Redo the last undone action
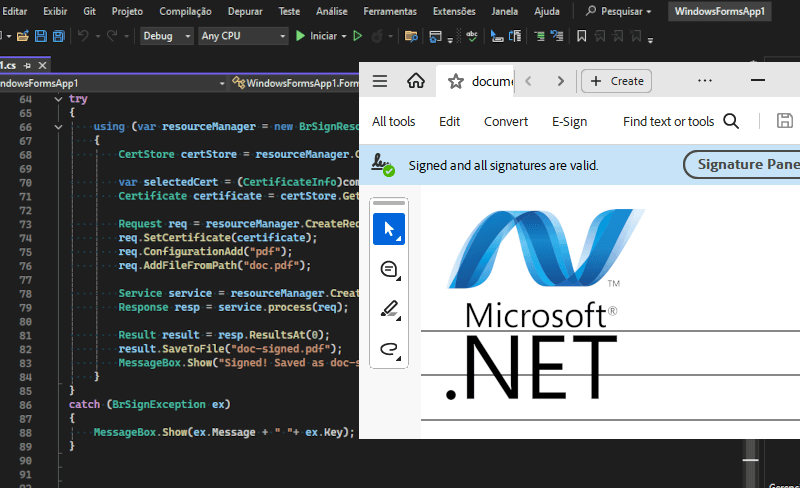The height and width of the screenshot is (488, 800). 112,36
